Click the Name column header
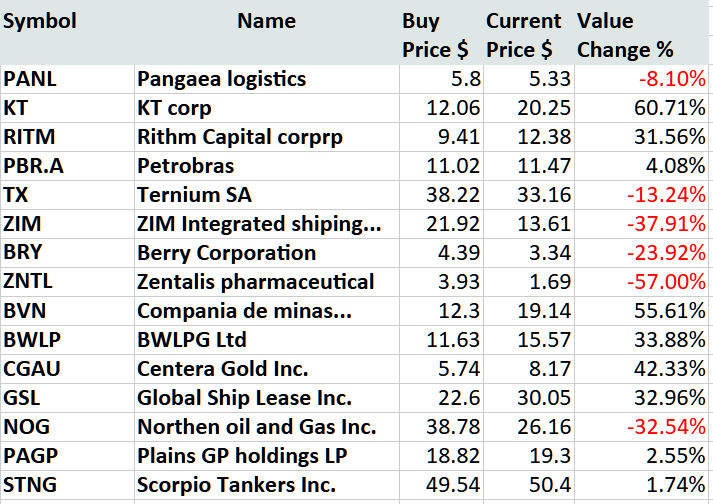Viewport: 713px width, 504px height. 266,21
